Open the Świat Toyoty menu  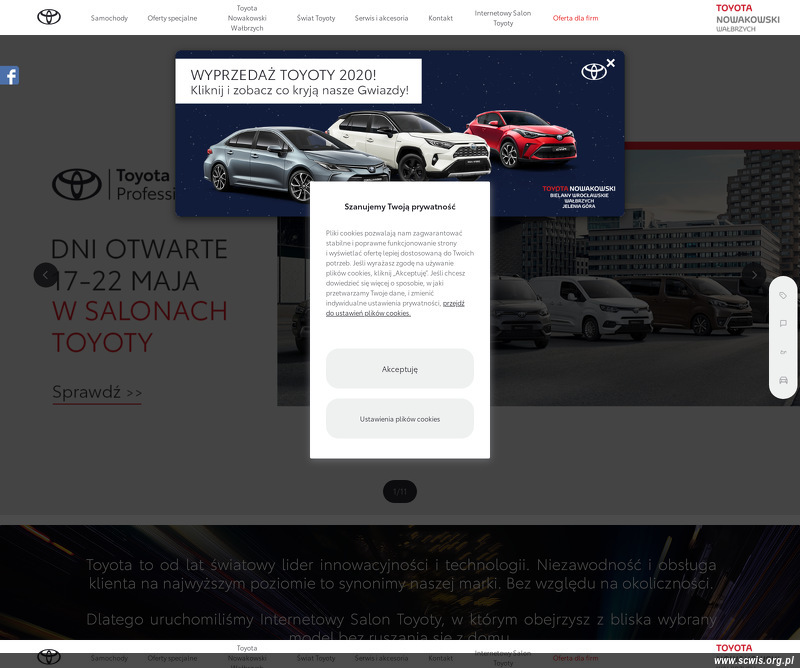click(x=316, y=18)
